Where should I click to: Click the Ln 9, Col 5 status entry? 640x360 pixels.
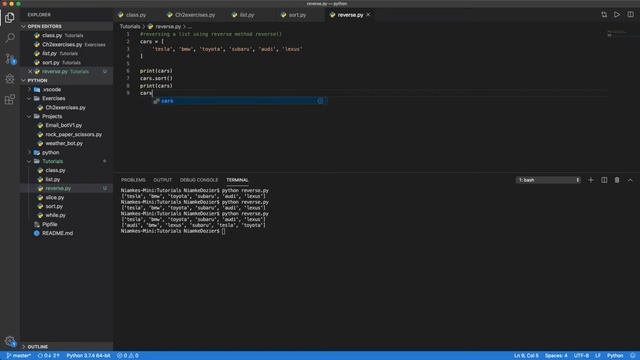coord(526,356)
